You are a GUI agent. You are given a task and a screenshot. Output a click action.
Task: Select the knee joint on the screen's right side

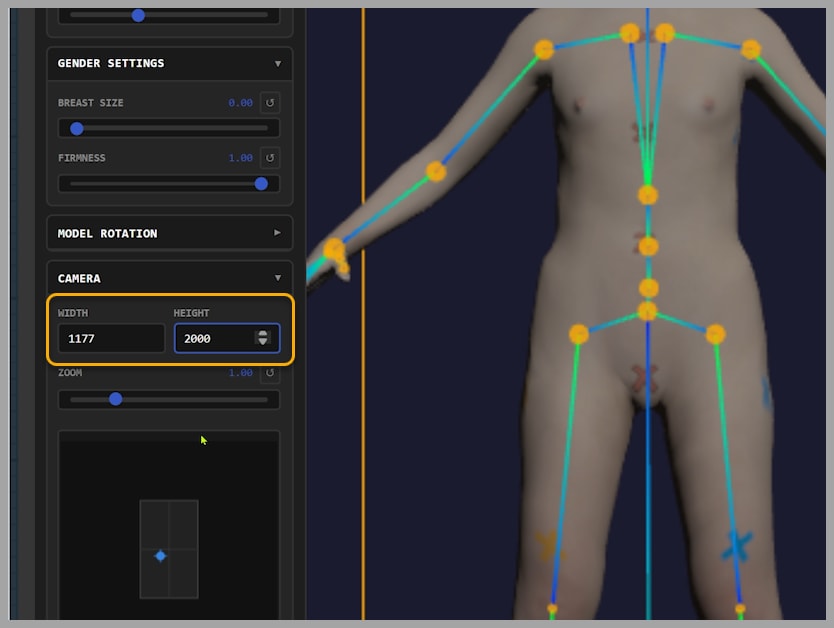(740, 608)
